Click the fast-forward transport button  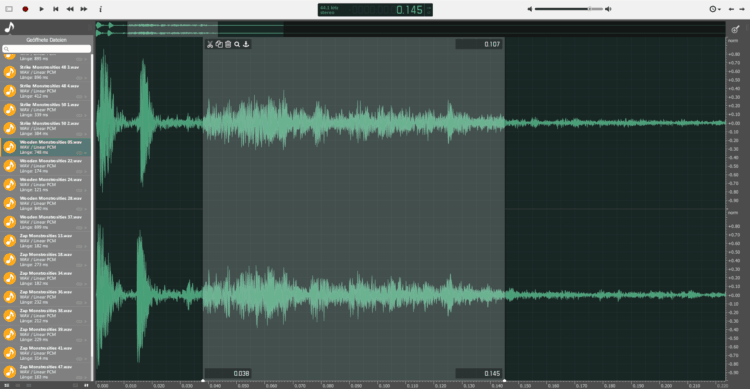coord(84,9)
